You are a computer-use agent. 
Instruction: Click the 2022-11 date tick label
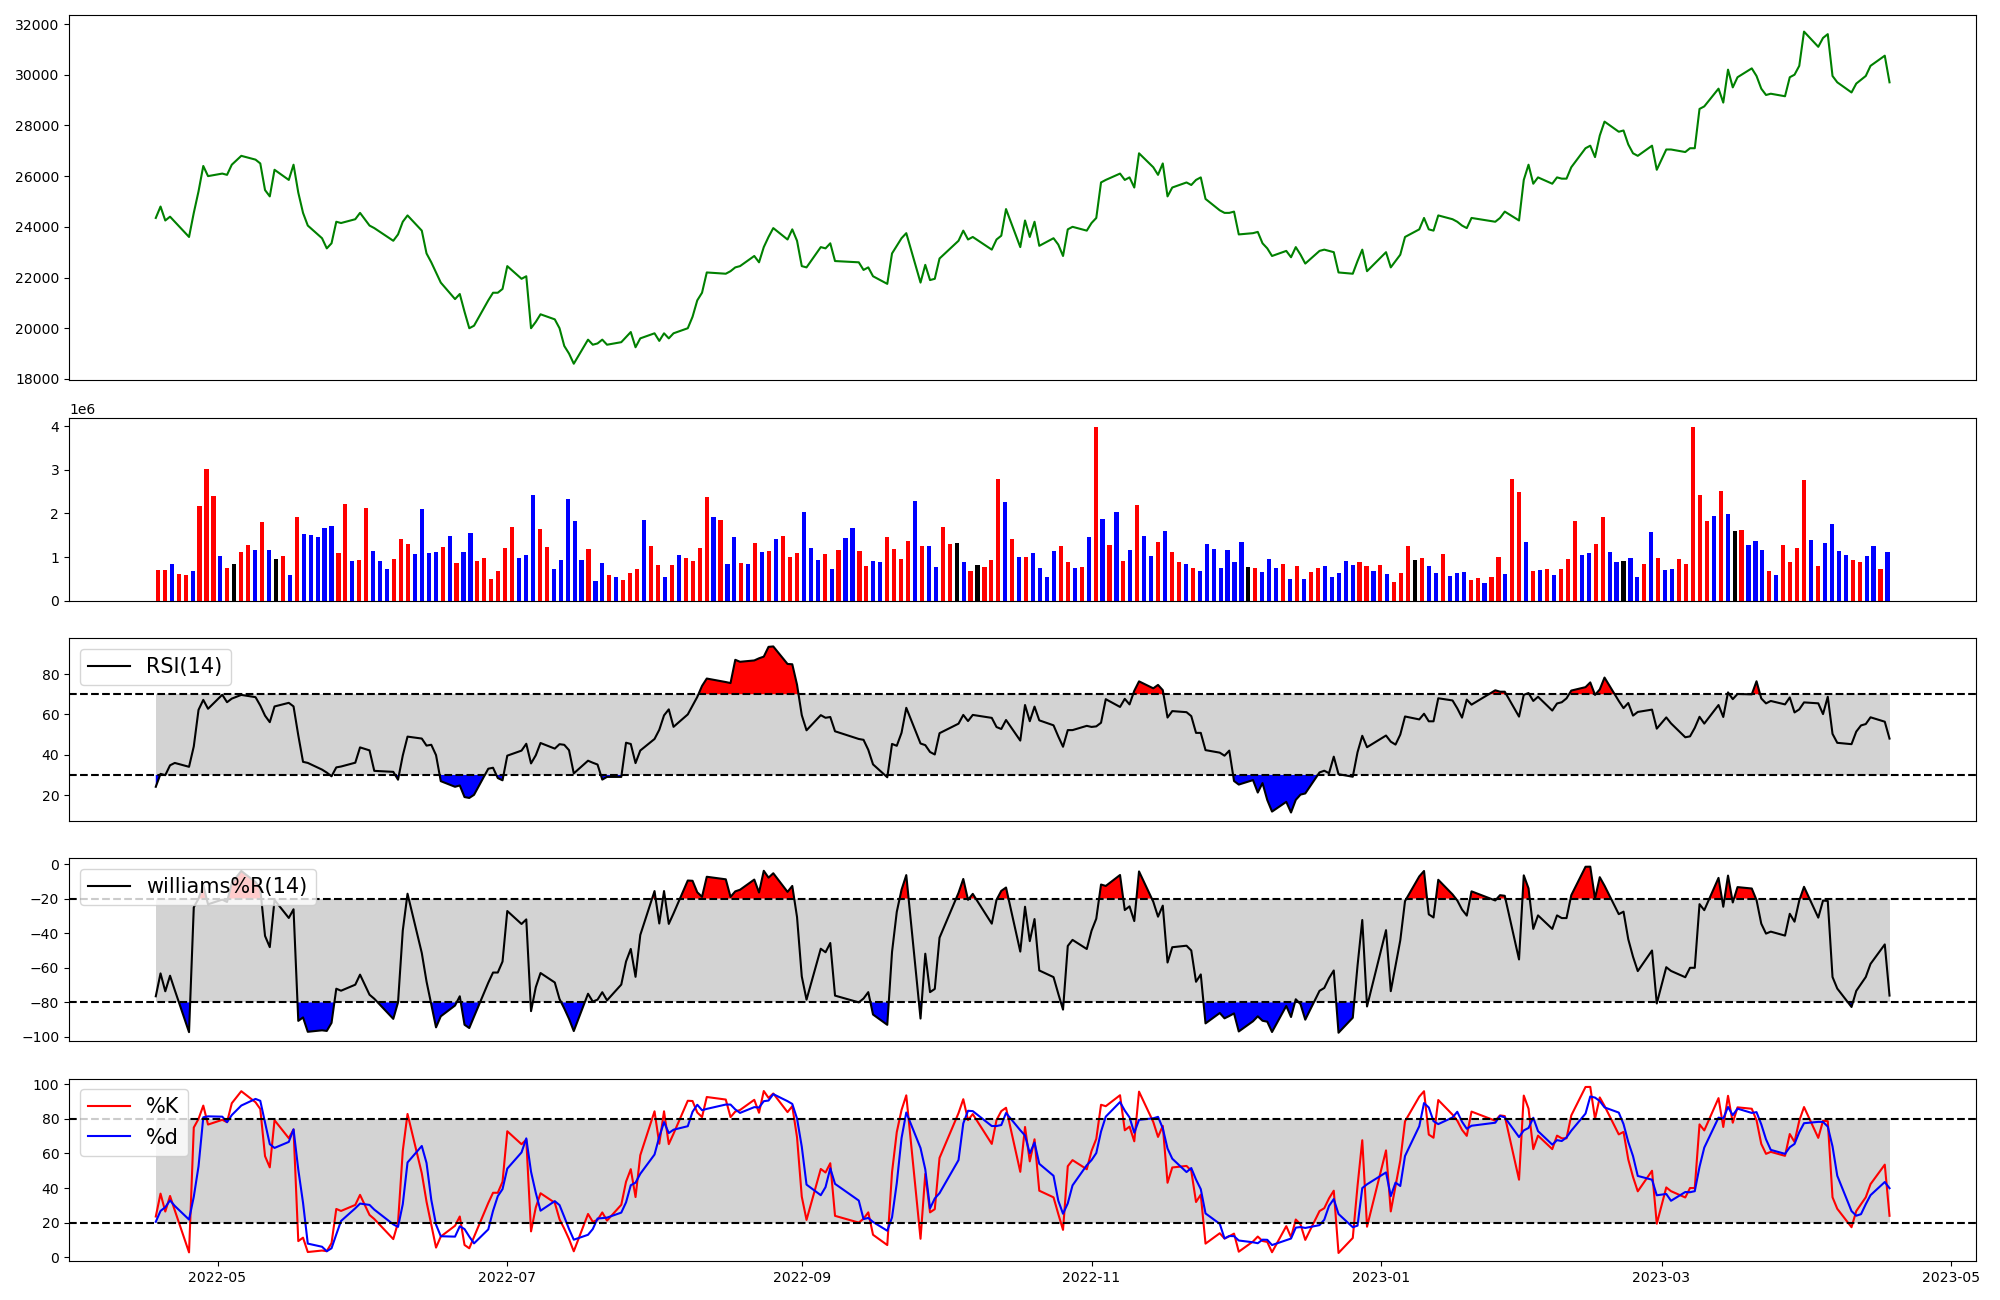click(x=1091, y=1277)
